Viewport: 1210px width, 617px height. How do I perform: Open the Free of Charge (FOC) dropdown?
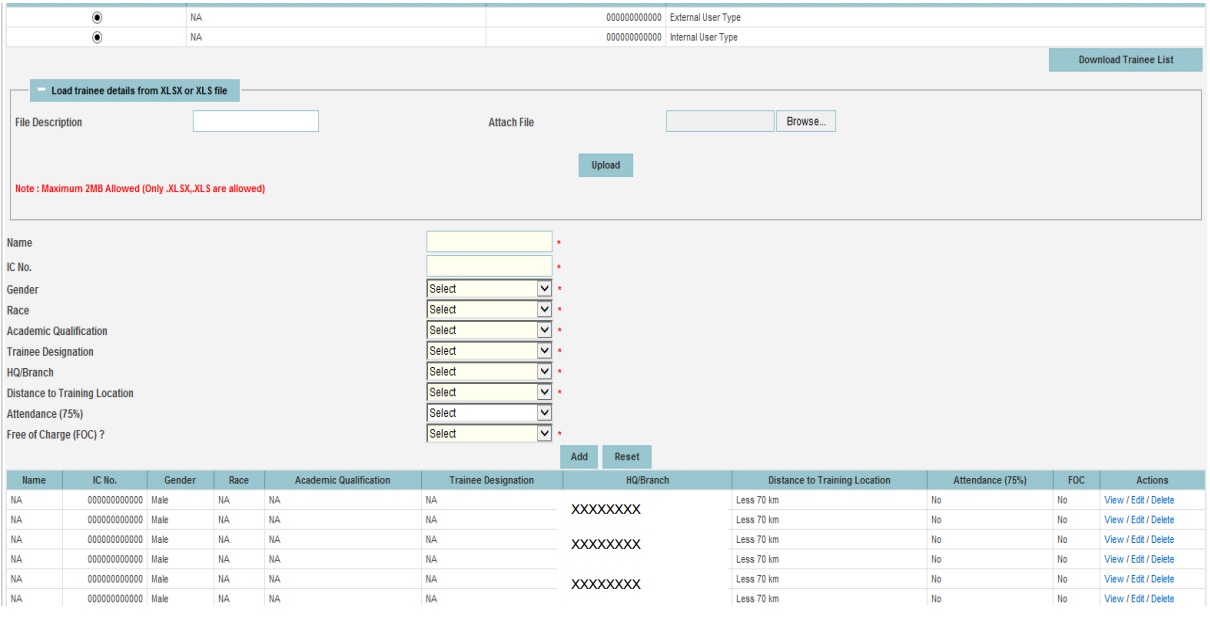546,433
